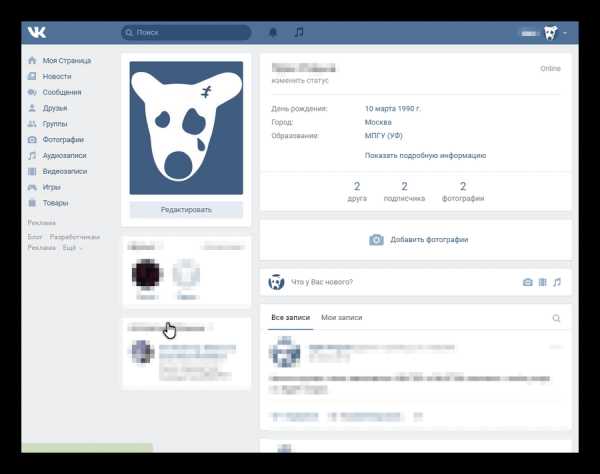
Task: Attach audio with post box note icon
Action: click(557, 282)
